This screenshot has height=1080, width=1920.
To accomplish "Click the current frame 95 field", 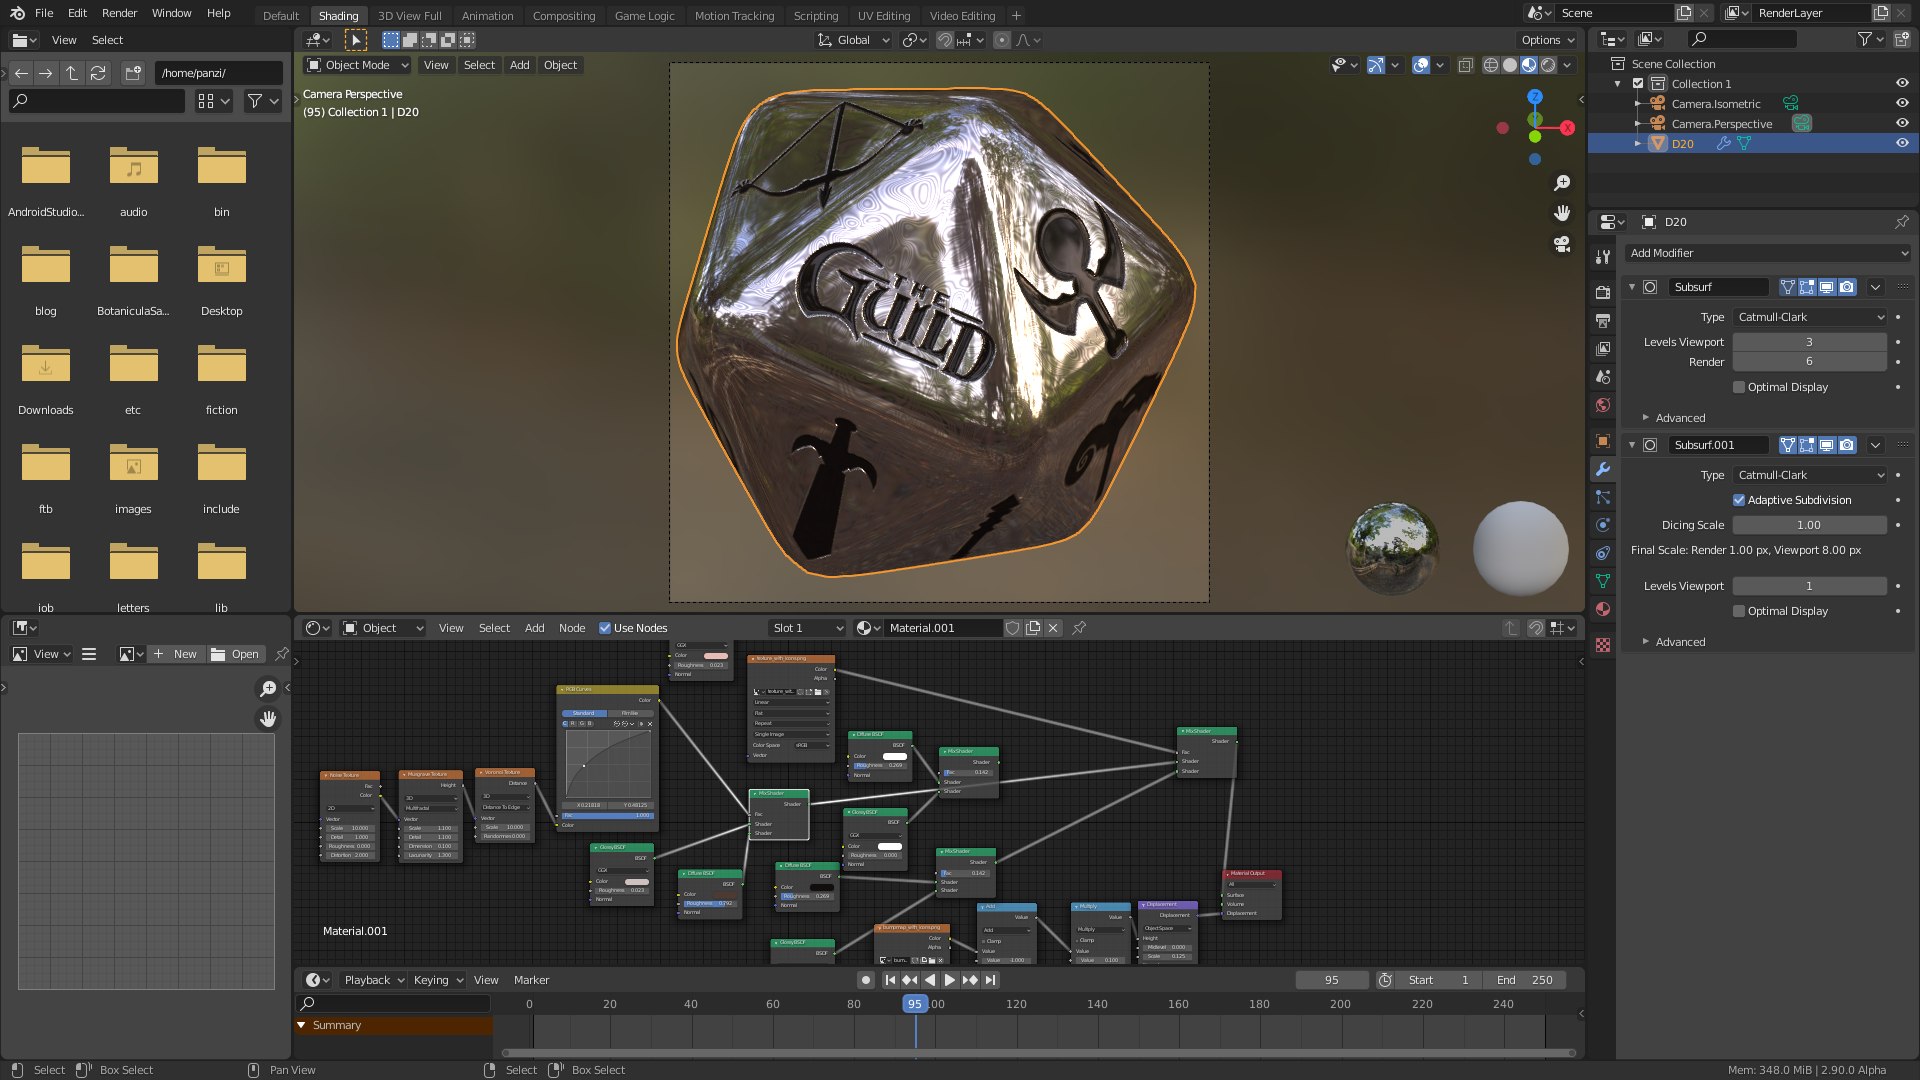I will [x=1332, y=980].
